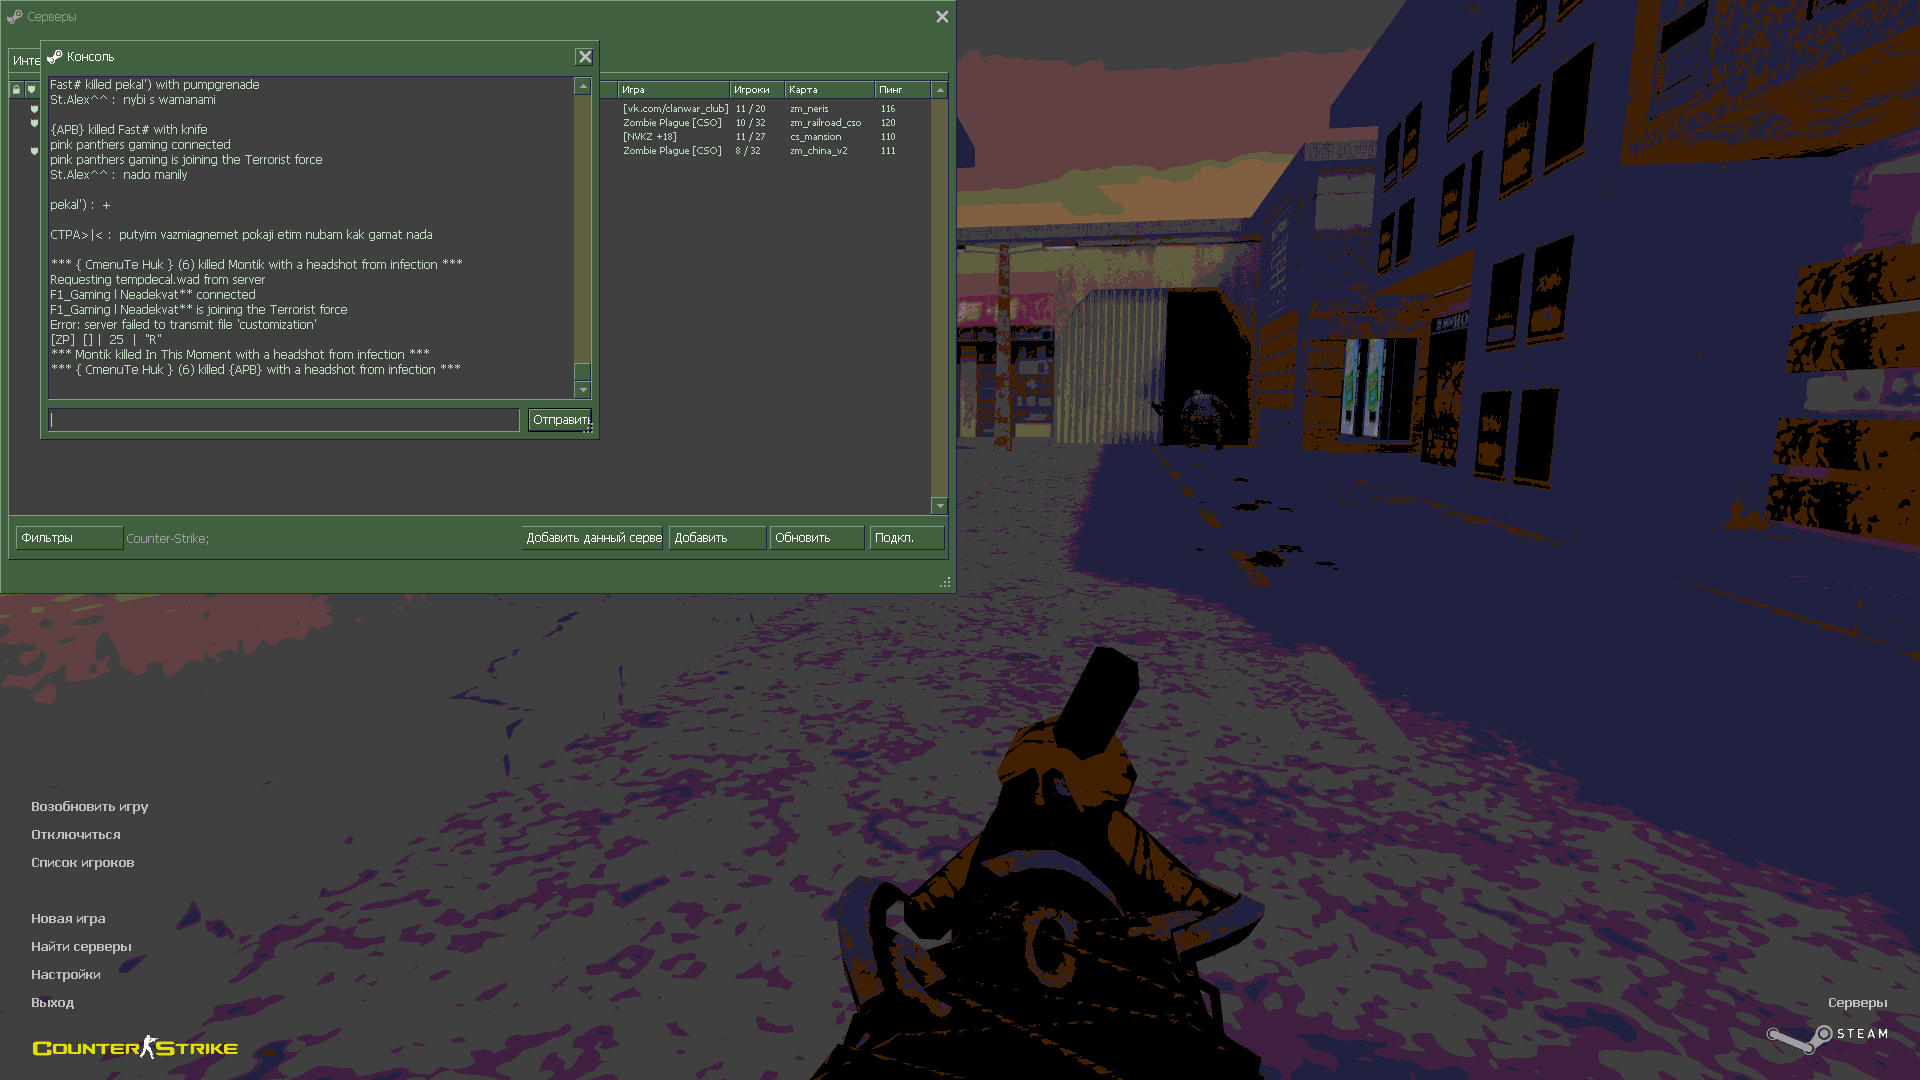
Task: Click VAC shield icon on zm_neris server row
Action: (x=34, y=109)
